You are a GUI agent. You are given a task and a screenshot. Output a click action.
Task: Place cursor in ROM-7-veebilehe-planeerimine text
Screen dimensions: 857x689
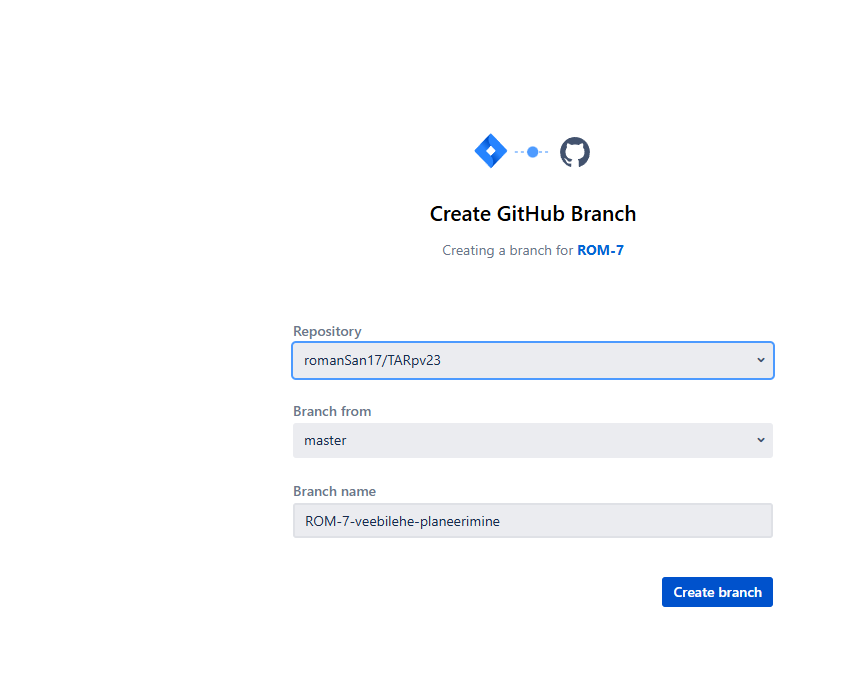tap(402, 521)
